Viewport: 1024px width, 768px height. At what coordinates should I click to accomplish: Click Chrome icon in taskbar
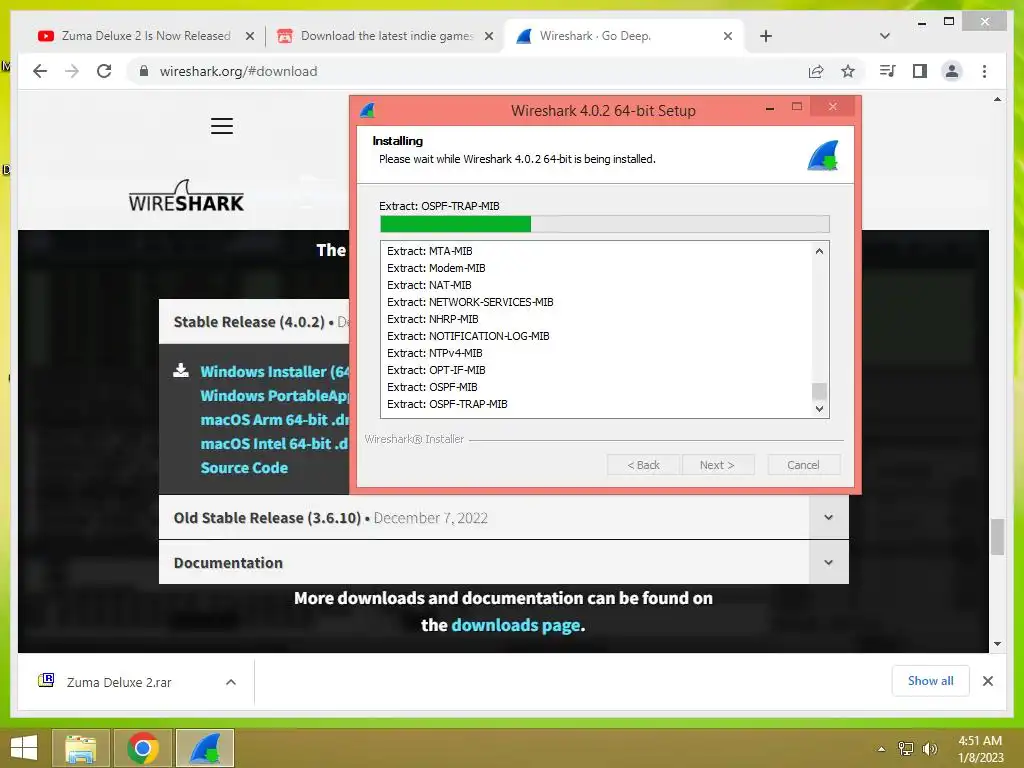[143, 748]
